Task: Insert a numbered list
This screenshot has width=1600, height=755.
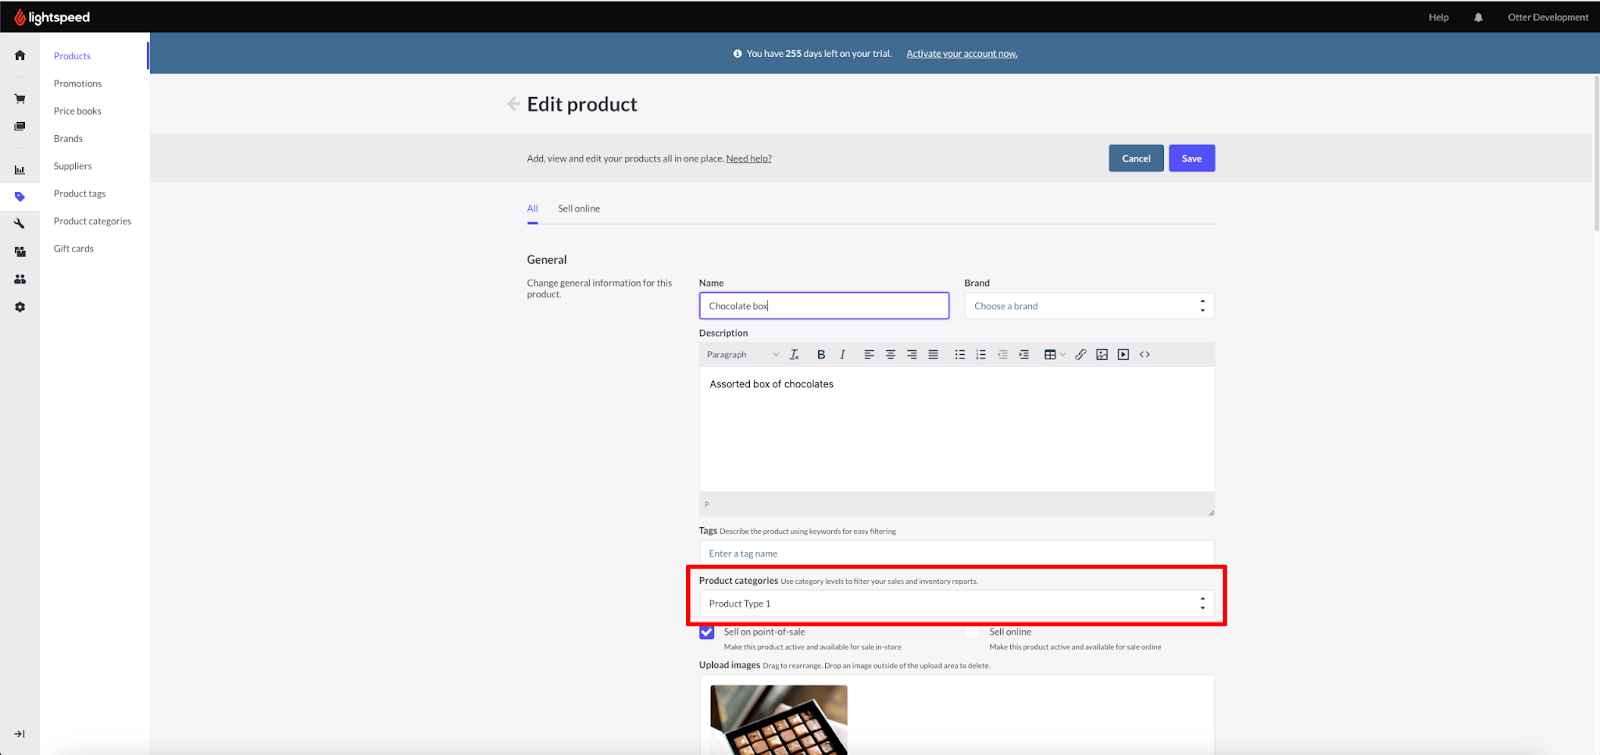Action: pyautogui.click(x=981, y=354)
